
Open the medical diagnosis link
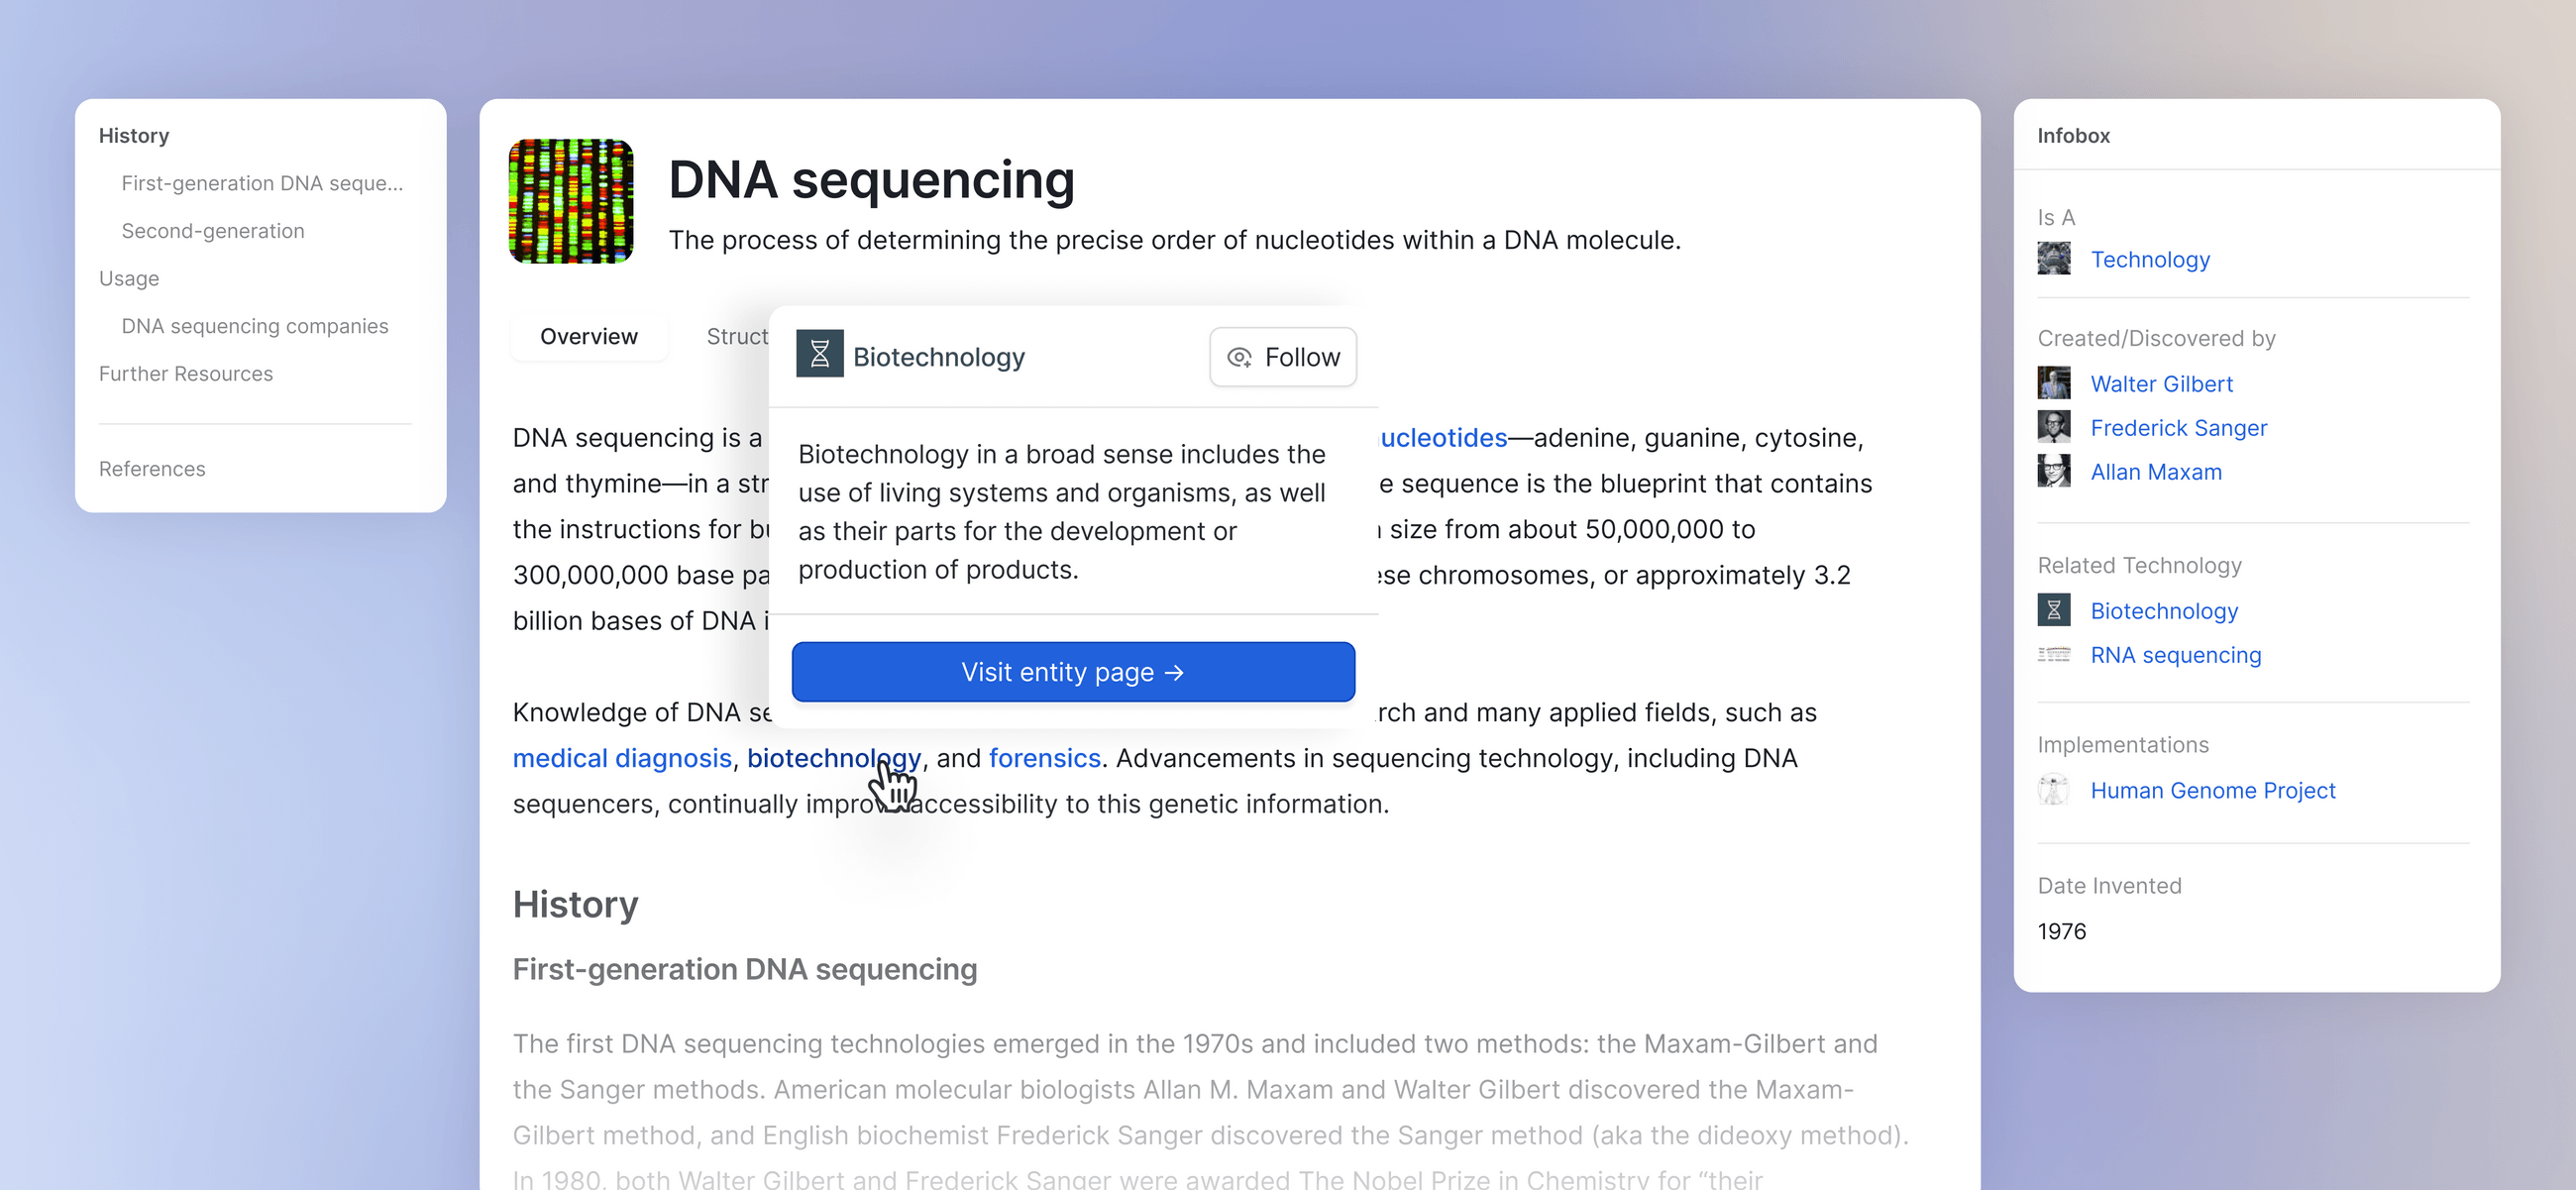(x=622, y=758)
